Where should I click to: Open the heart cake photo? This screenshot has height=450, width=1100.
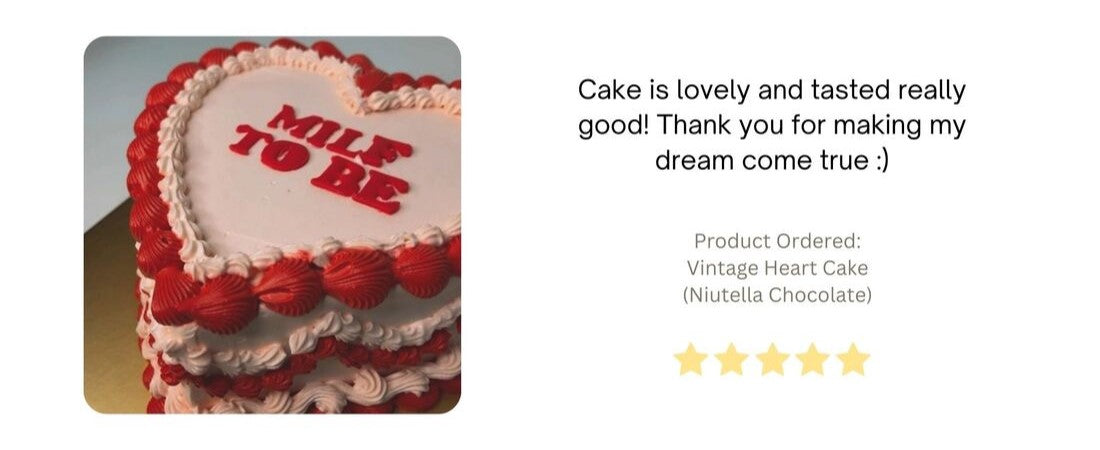(x=272, y=225)
